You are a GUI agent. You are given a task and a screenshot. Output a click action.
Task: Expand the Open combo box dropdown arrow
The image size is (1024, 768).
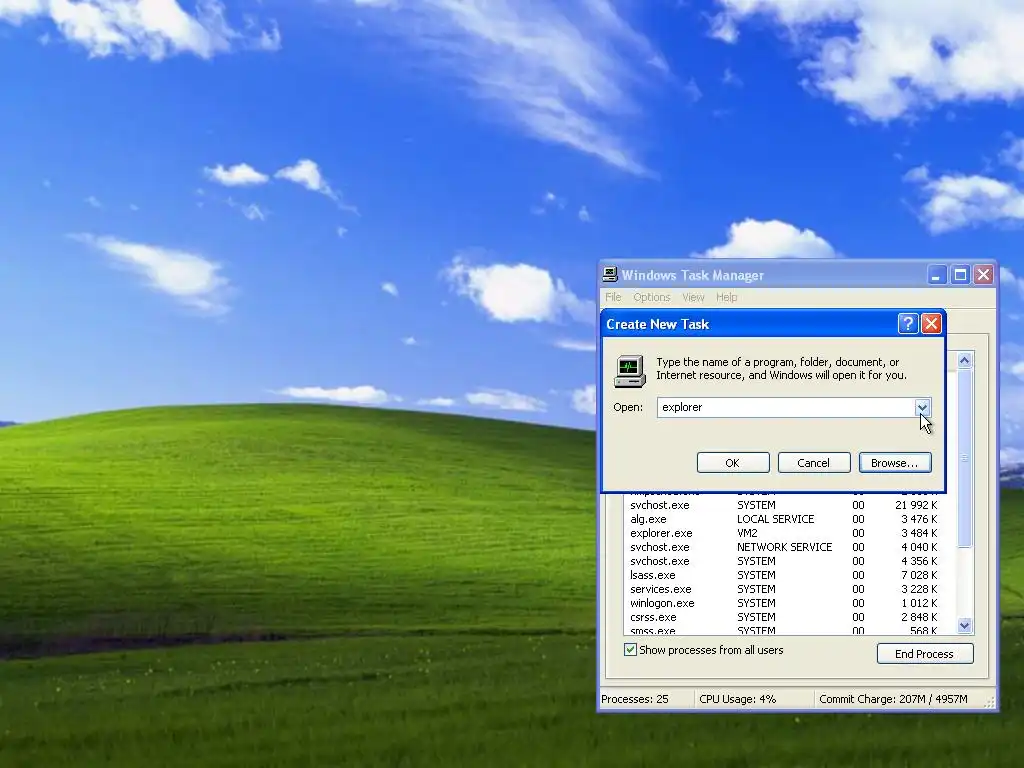[922, 407]
